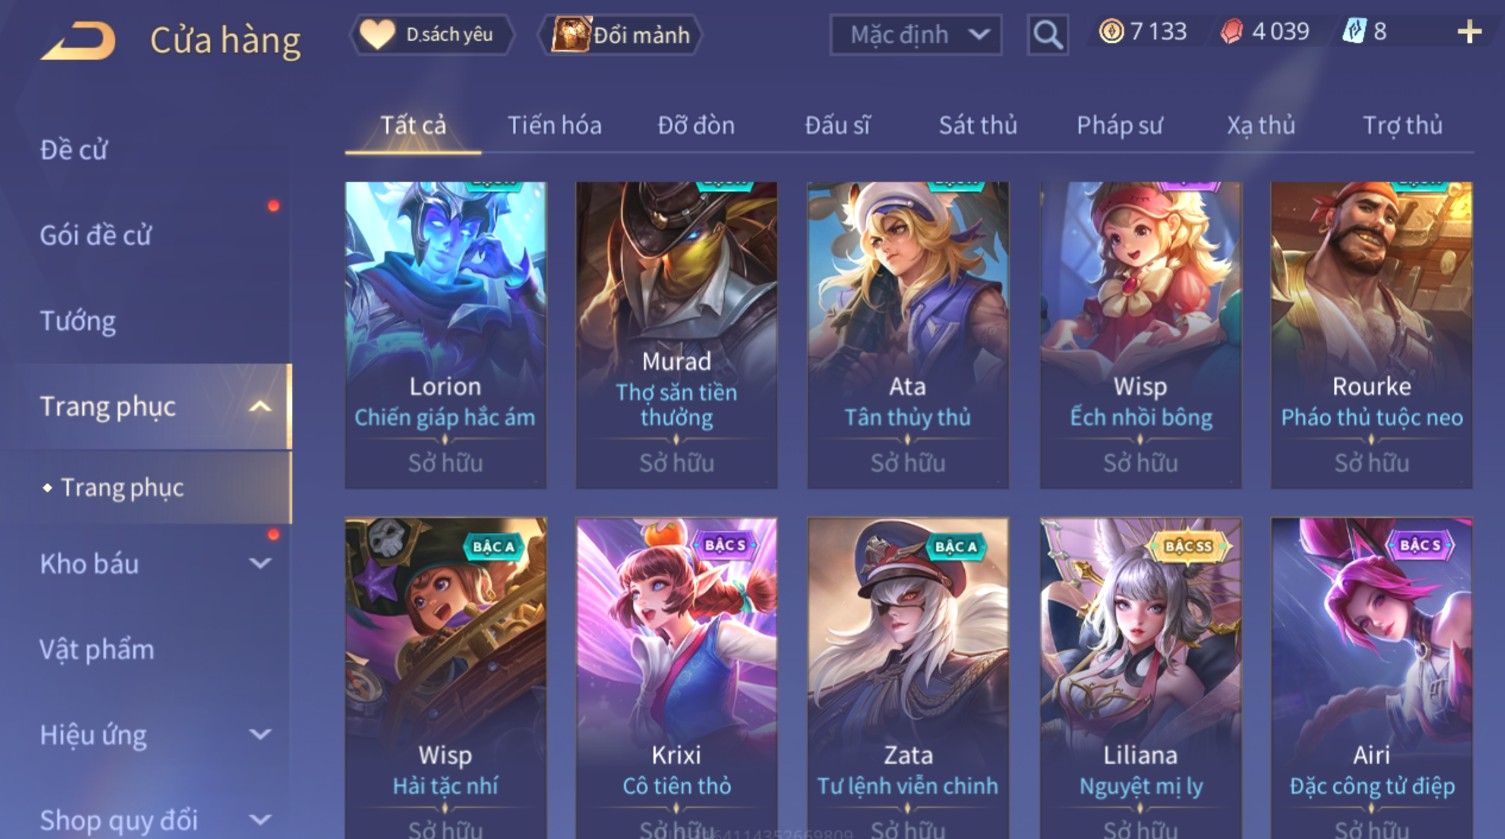
Task: Expand the Kho báu sidebar section
Action: [x=260, y=564]
